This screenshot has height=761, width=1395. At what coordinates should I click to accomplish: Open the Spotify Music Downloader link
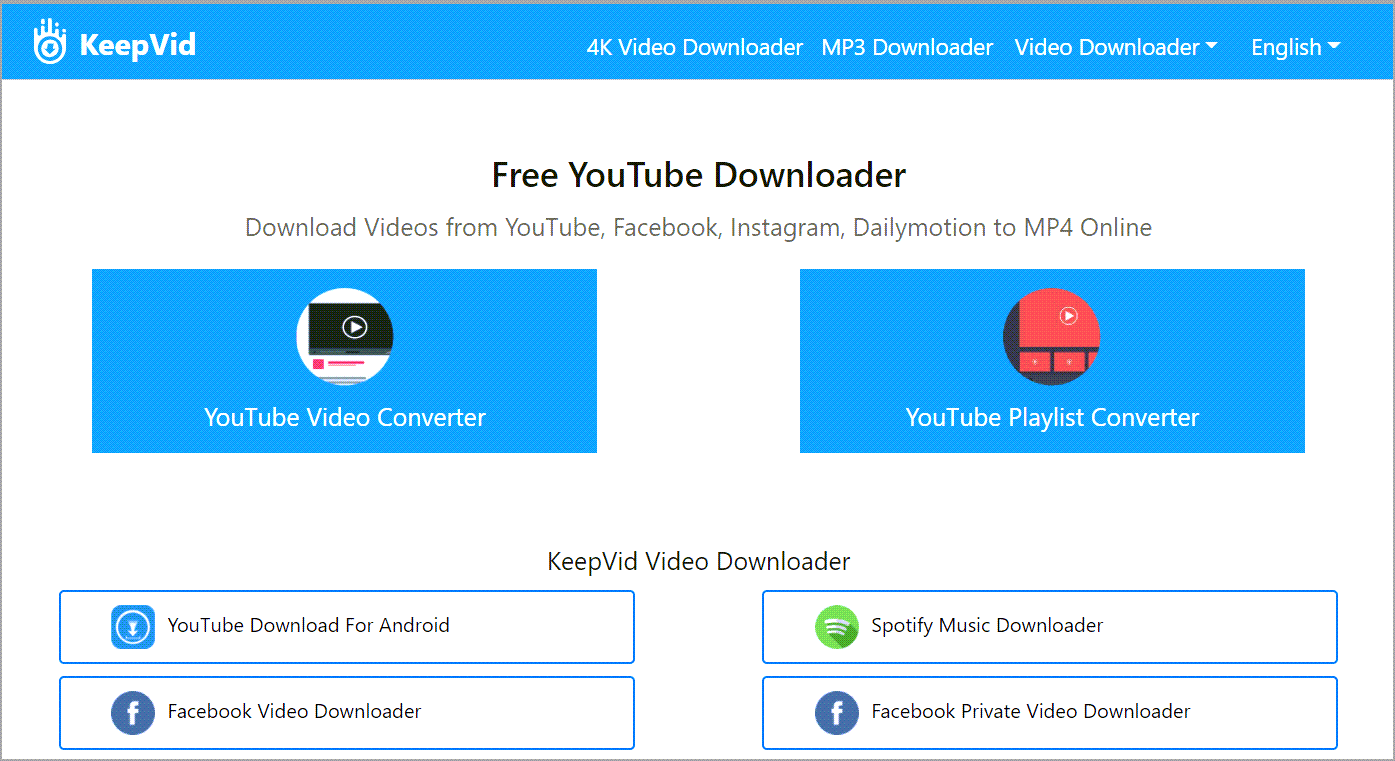point(1049,627)
